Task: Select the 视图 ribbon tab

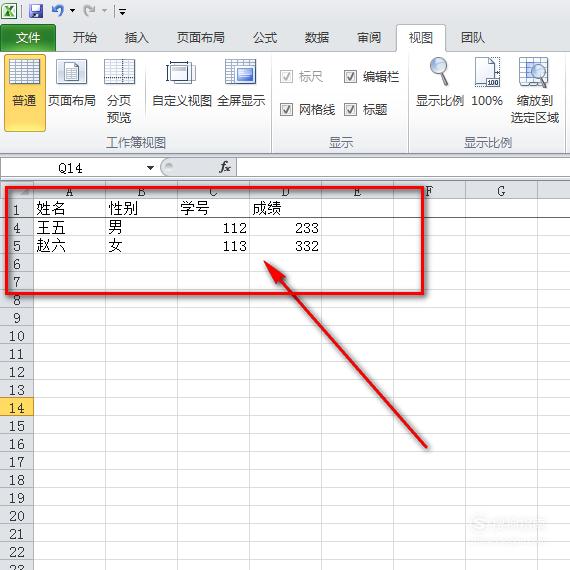Action: (x=421, y=38)
